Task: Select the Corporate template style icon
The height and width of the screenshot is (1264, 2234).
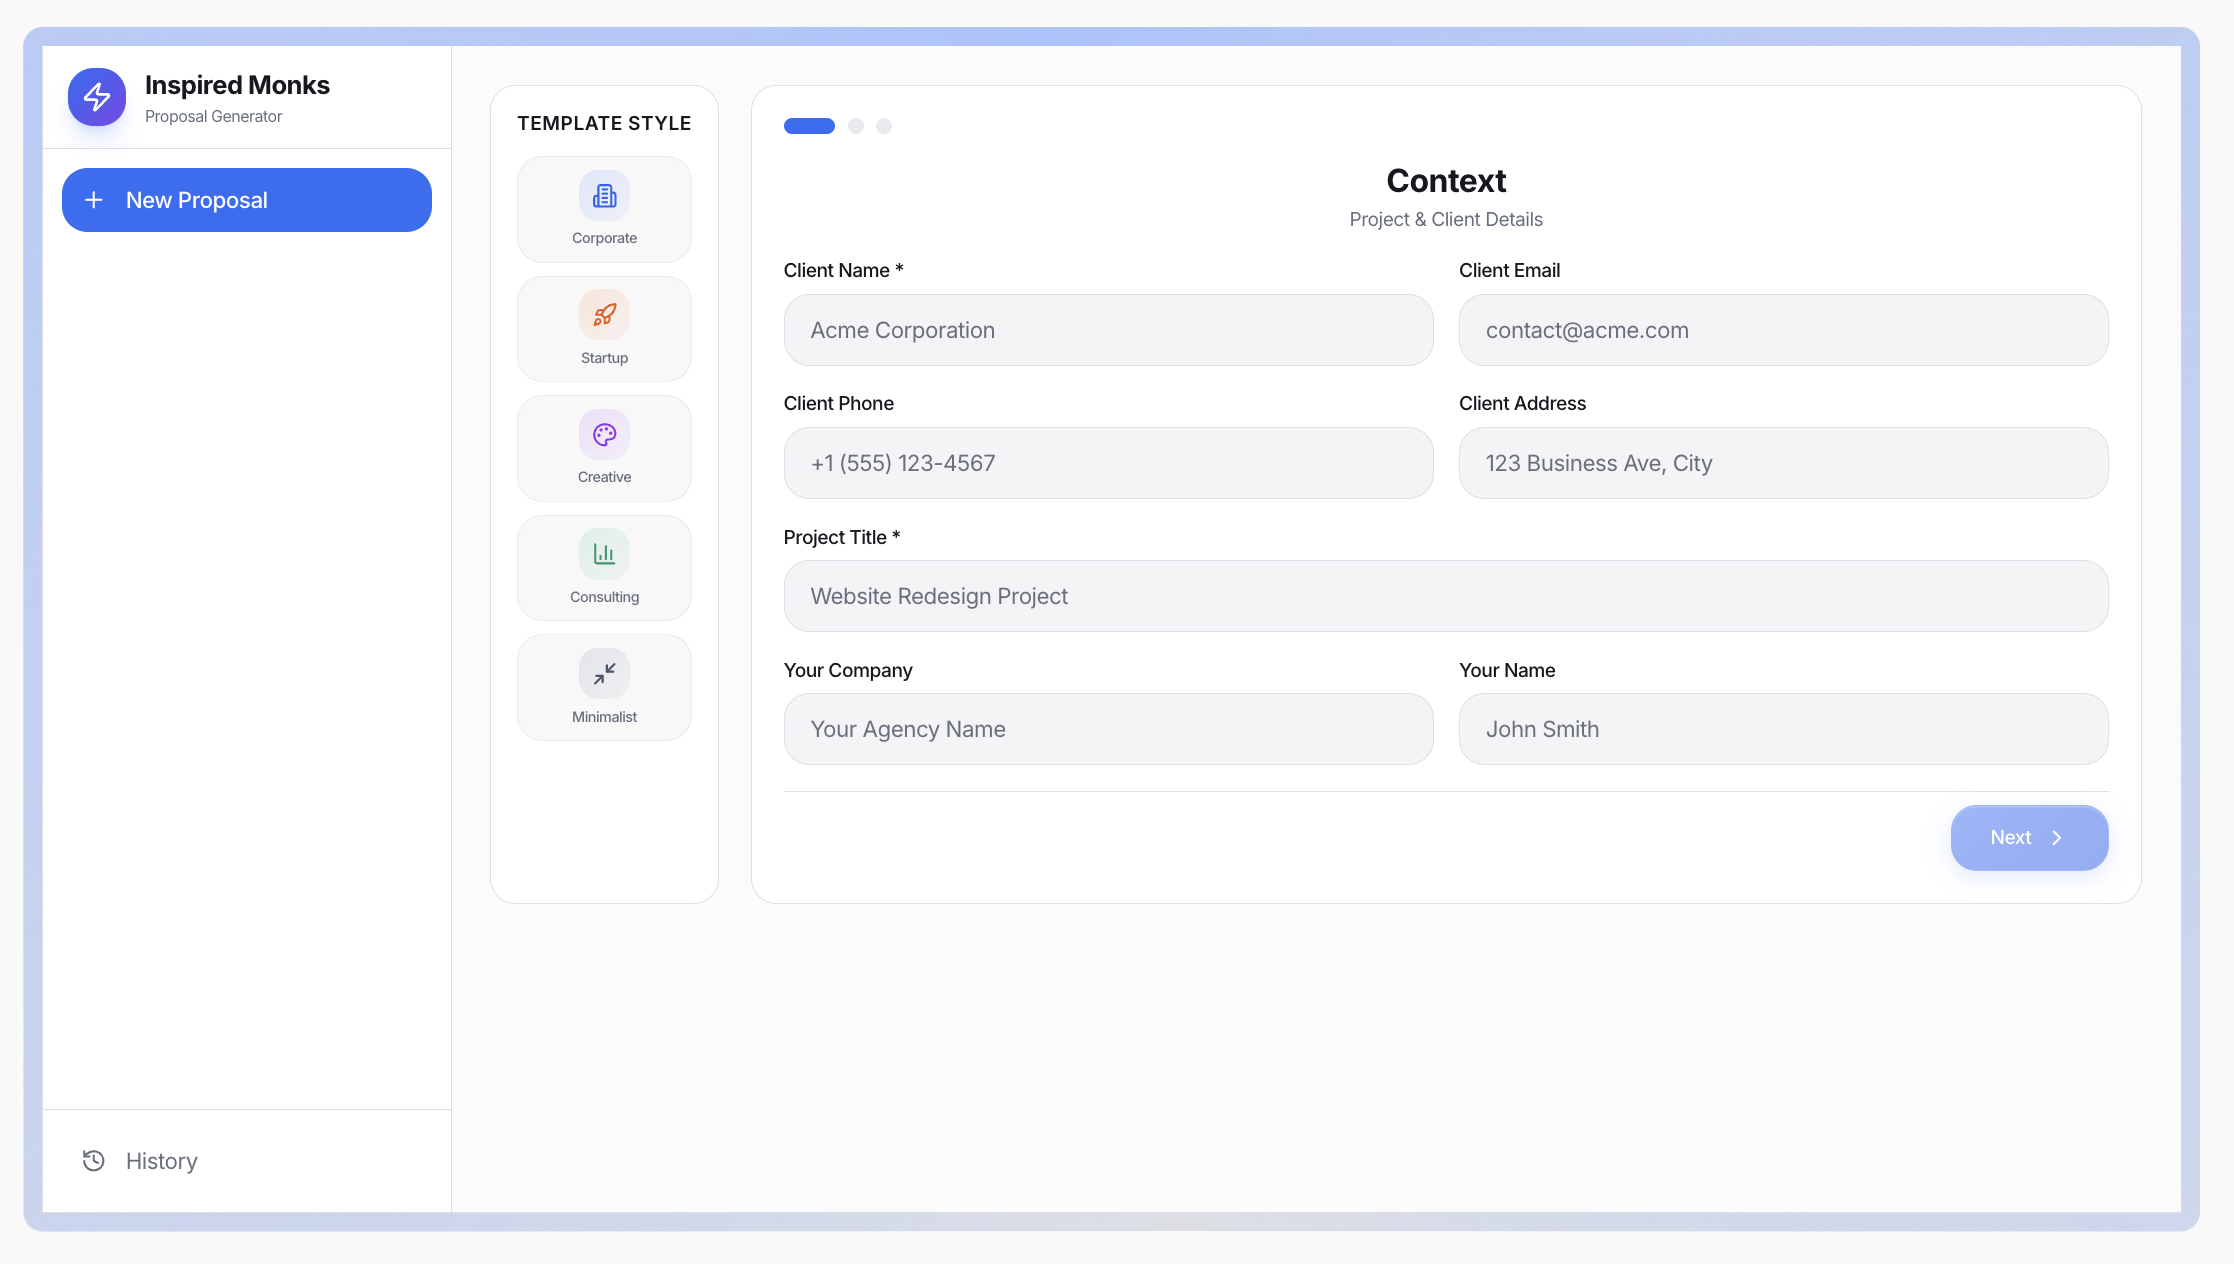Action: (604, 196)
